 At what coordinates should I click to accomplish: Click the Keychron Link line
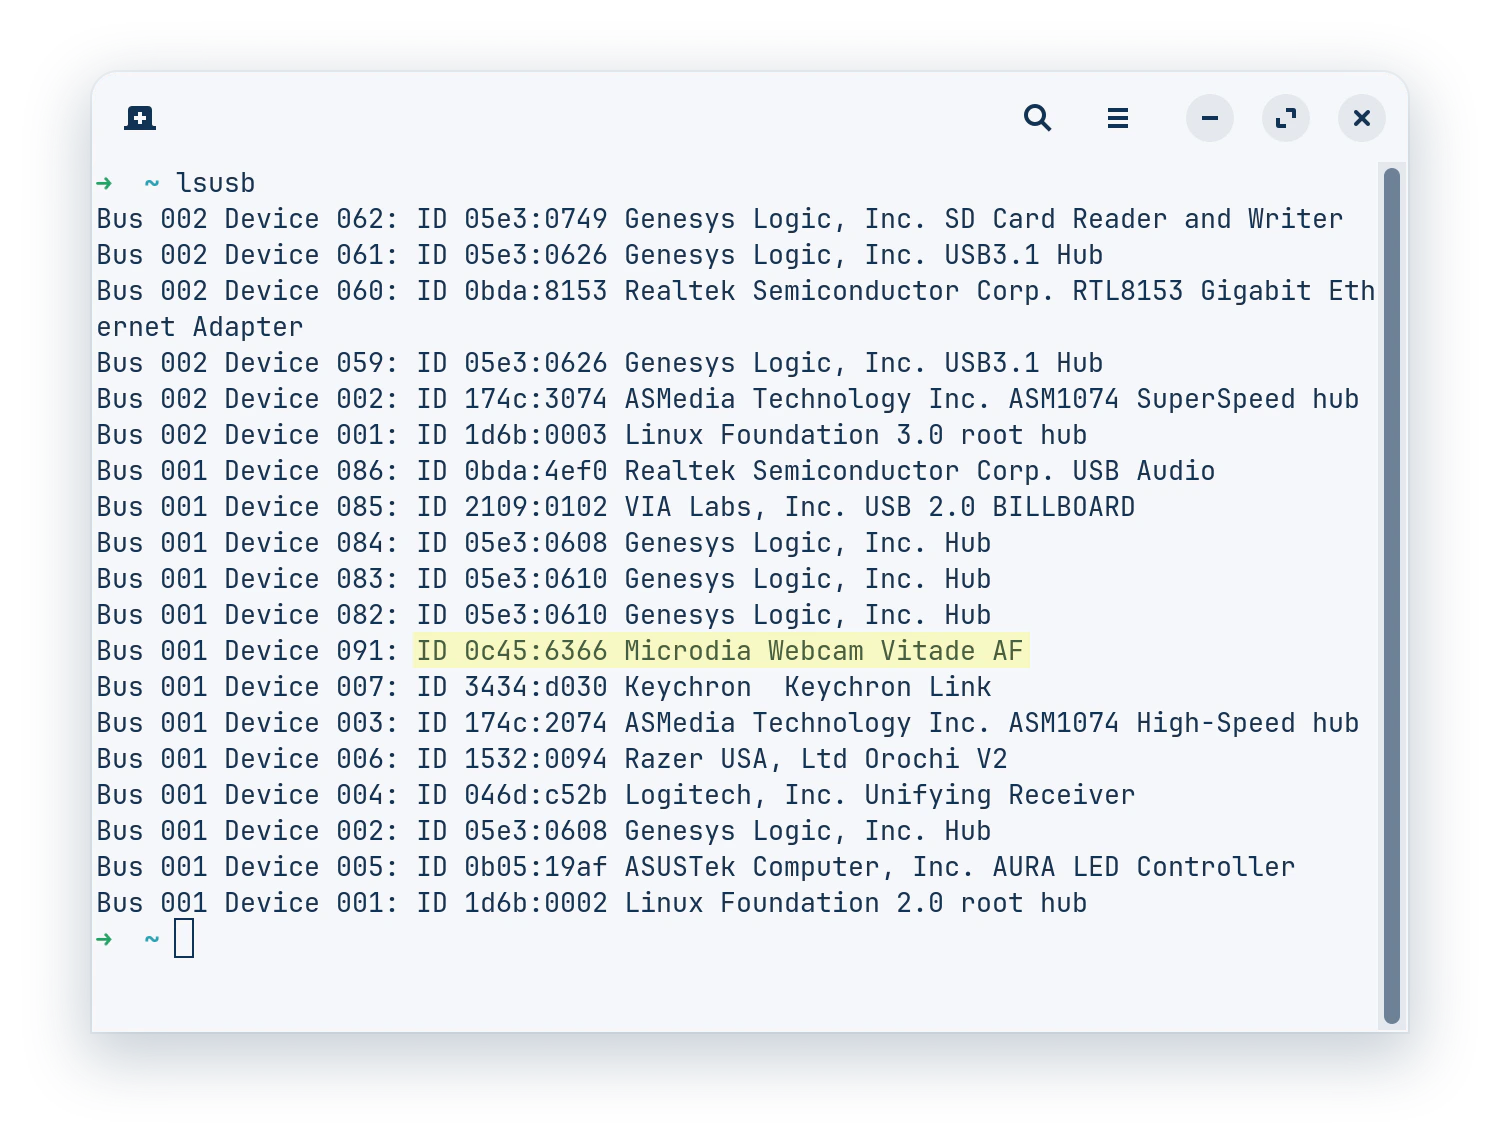[544, 687]
